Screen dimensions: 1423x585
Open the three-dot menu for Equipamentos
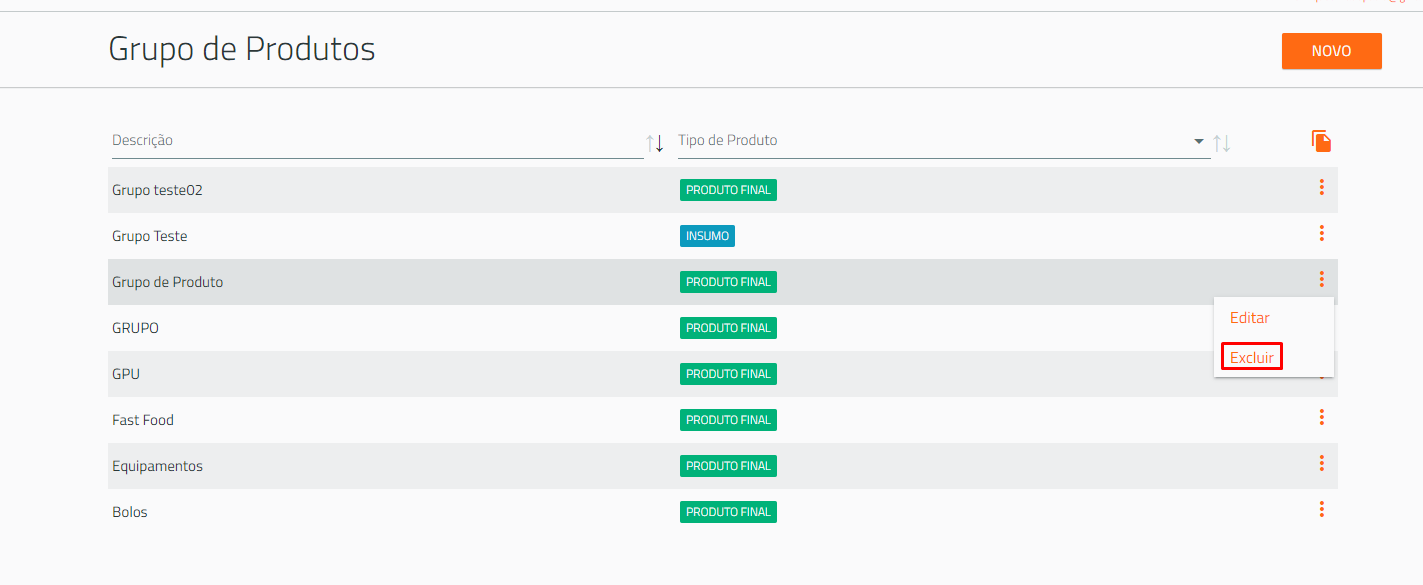tap(1321, 463)
